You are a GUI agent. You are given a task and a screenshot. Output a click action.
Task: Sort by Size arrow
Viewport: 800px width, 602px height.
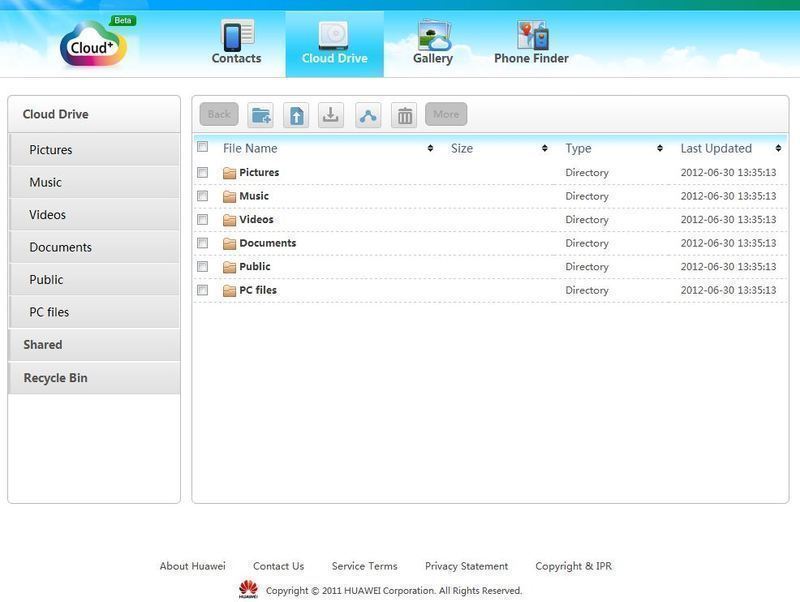point(545,148)
